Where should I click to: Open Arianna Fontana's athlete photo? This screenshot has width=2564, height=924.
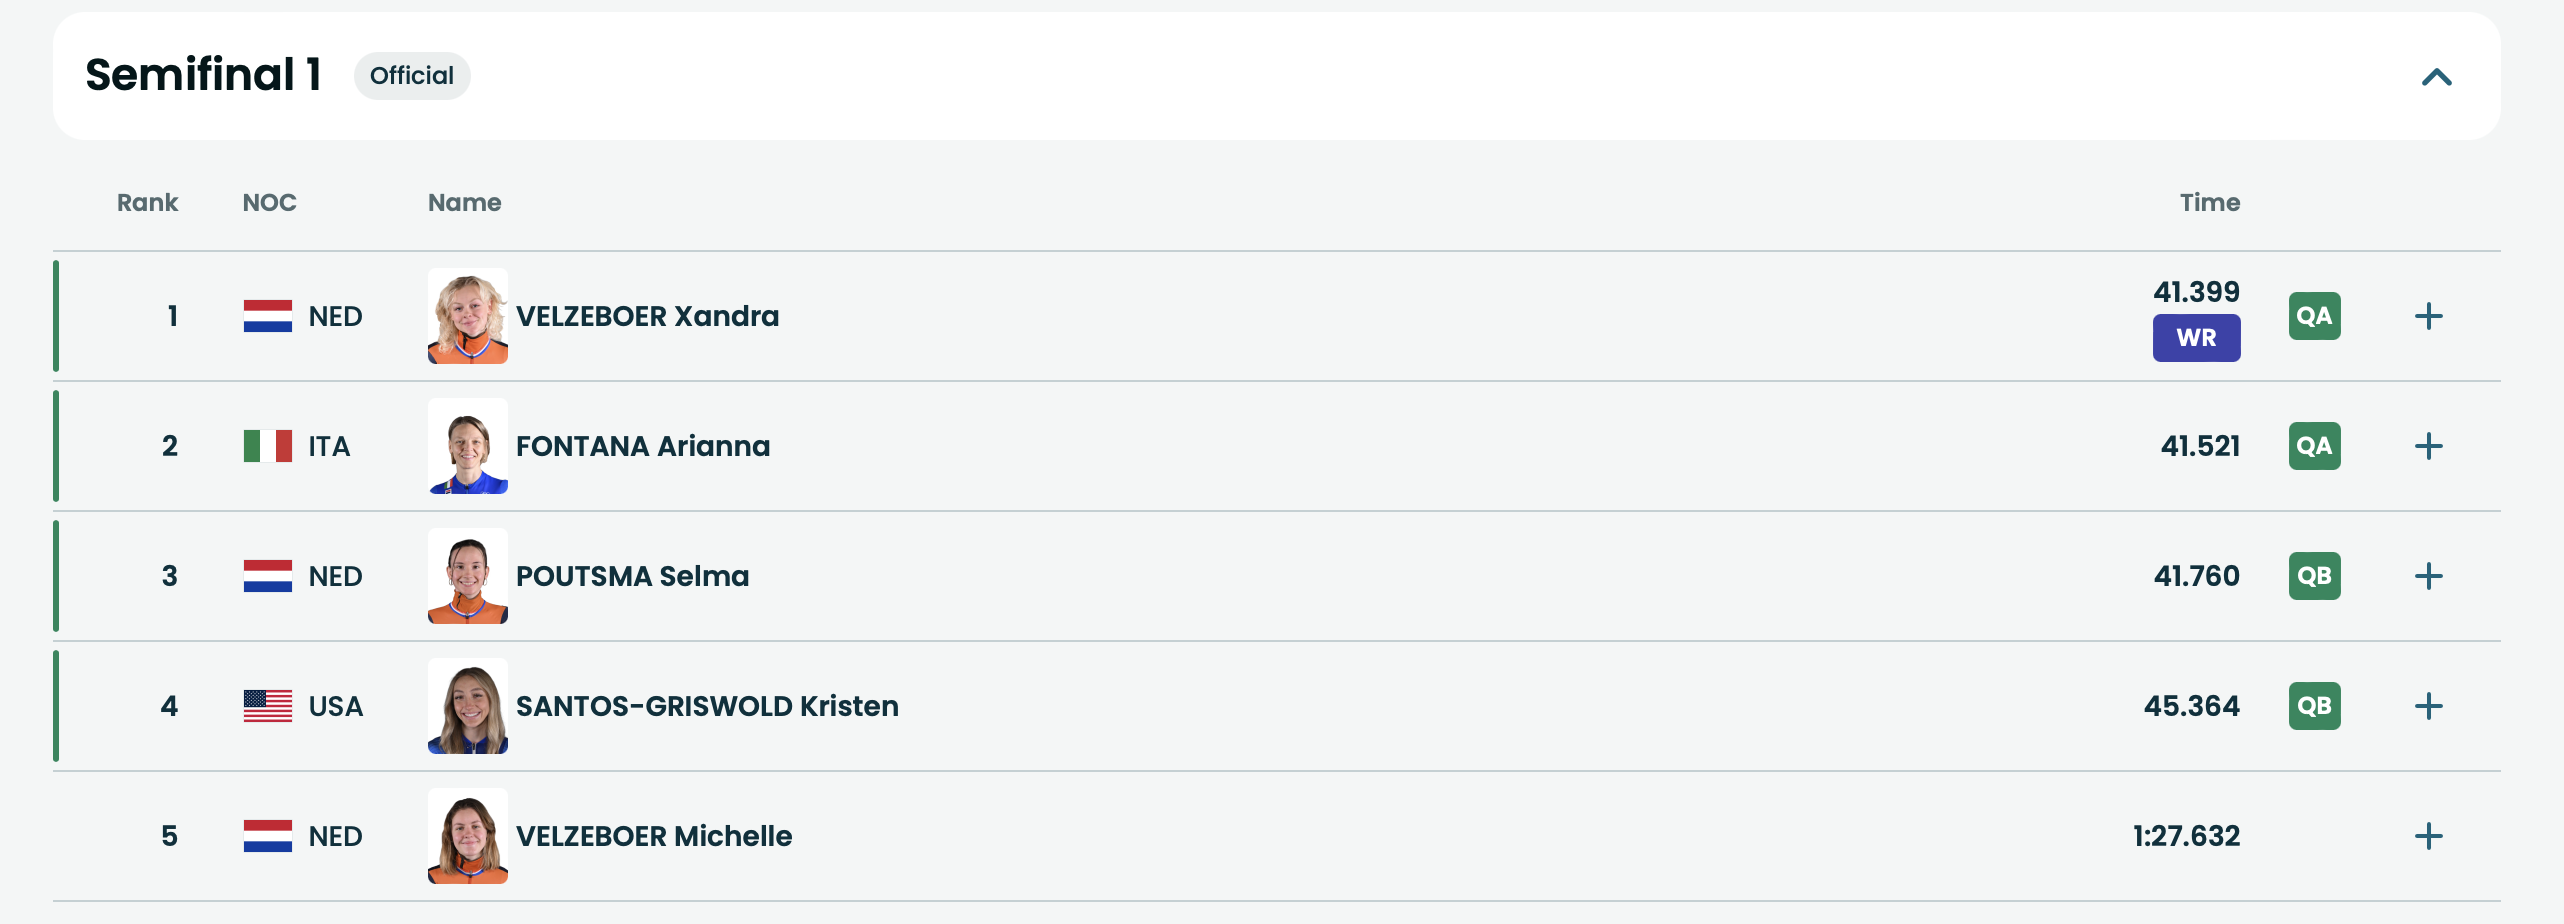[468, 446]
